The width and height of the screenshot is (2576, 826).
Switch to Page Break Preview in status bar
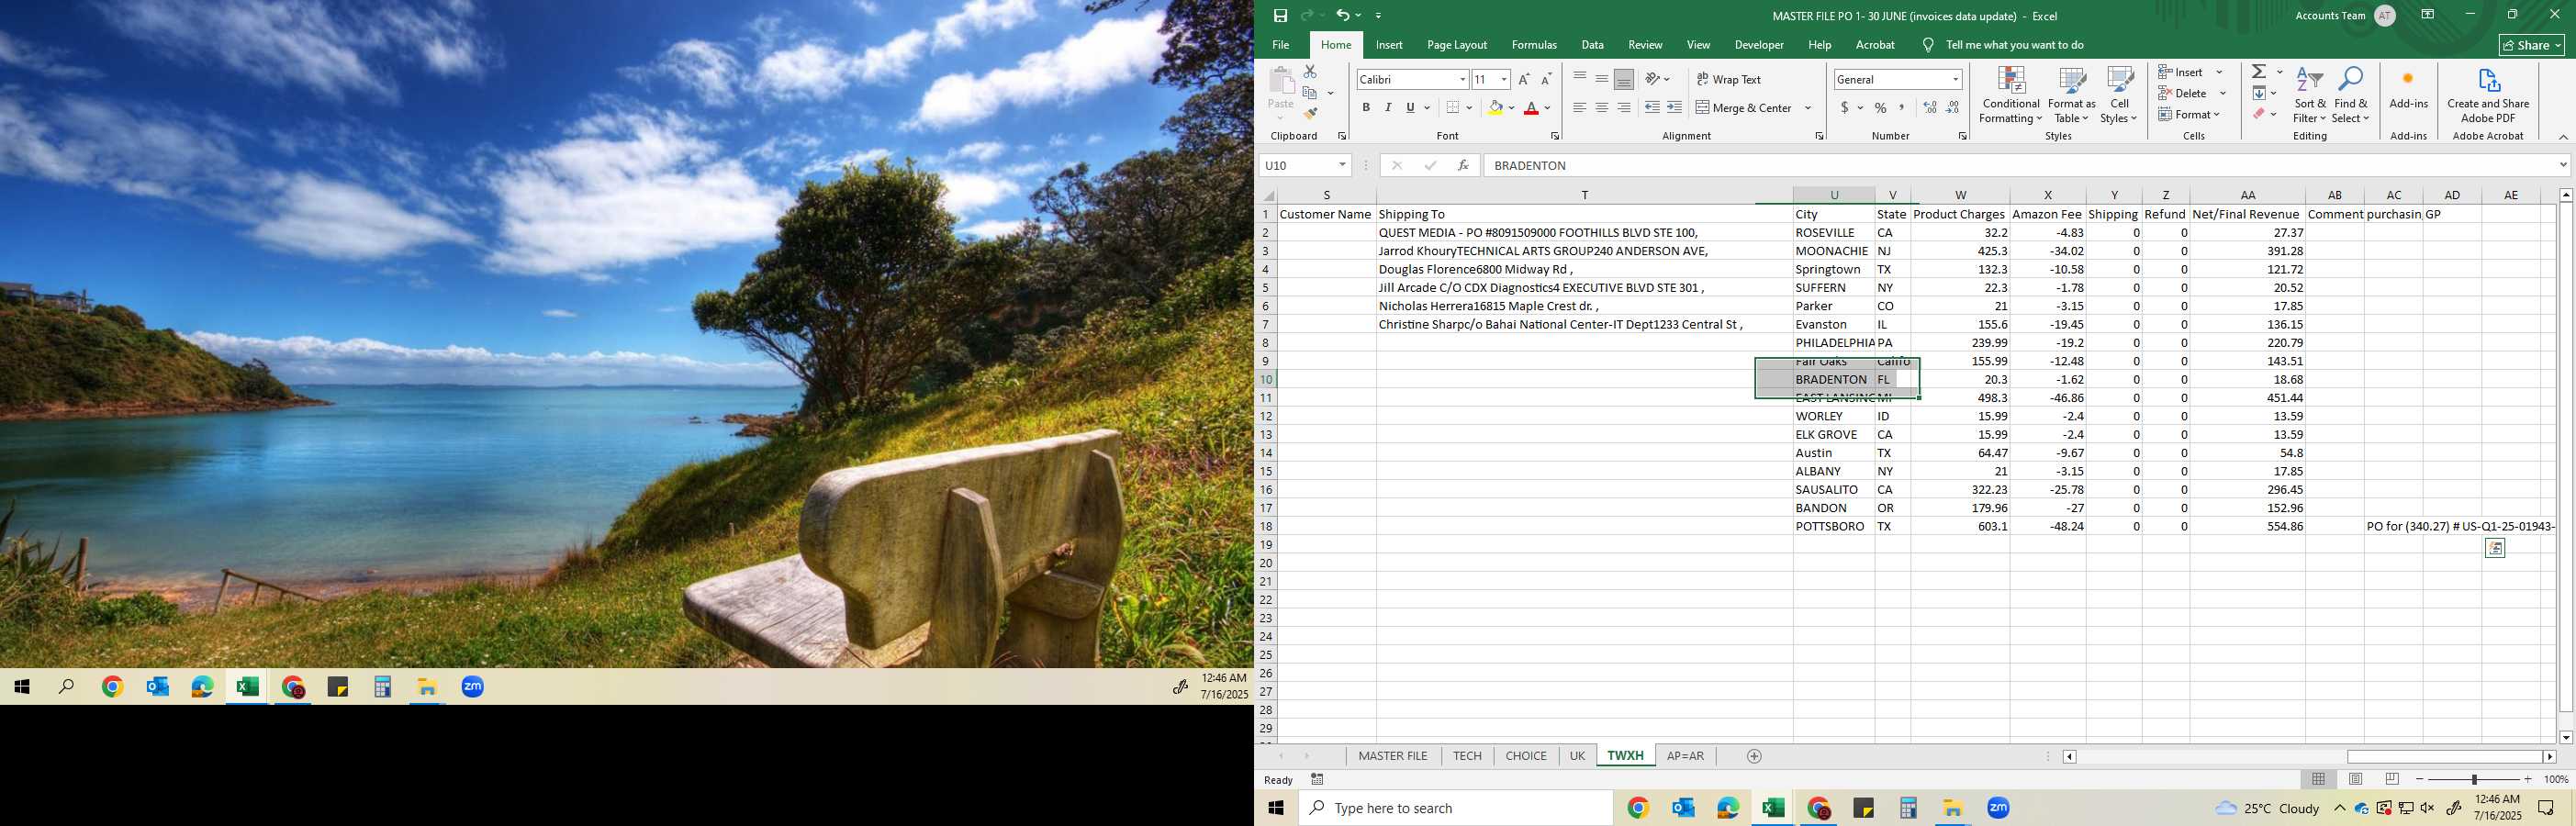(x=2392, y=779)
